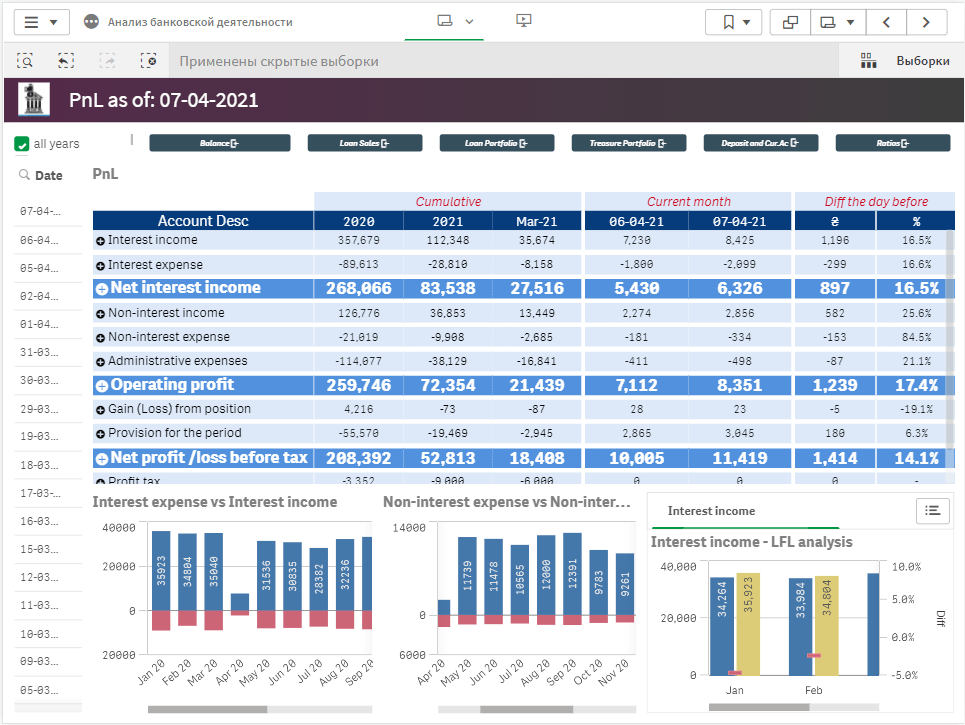This screenshot has height=725, width=965.
Task: Open the chart list menu icon
Action: coord(932,510)
